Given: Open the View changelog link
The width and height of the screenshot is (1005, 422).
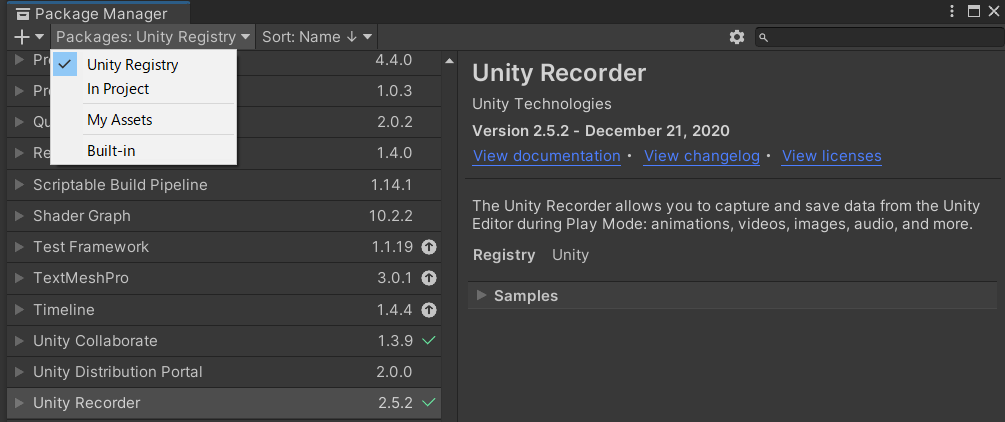Looking at the screenshot, I should coord(702,156).
